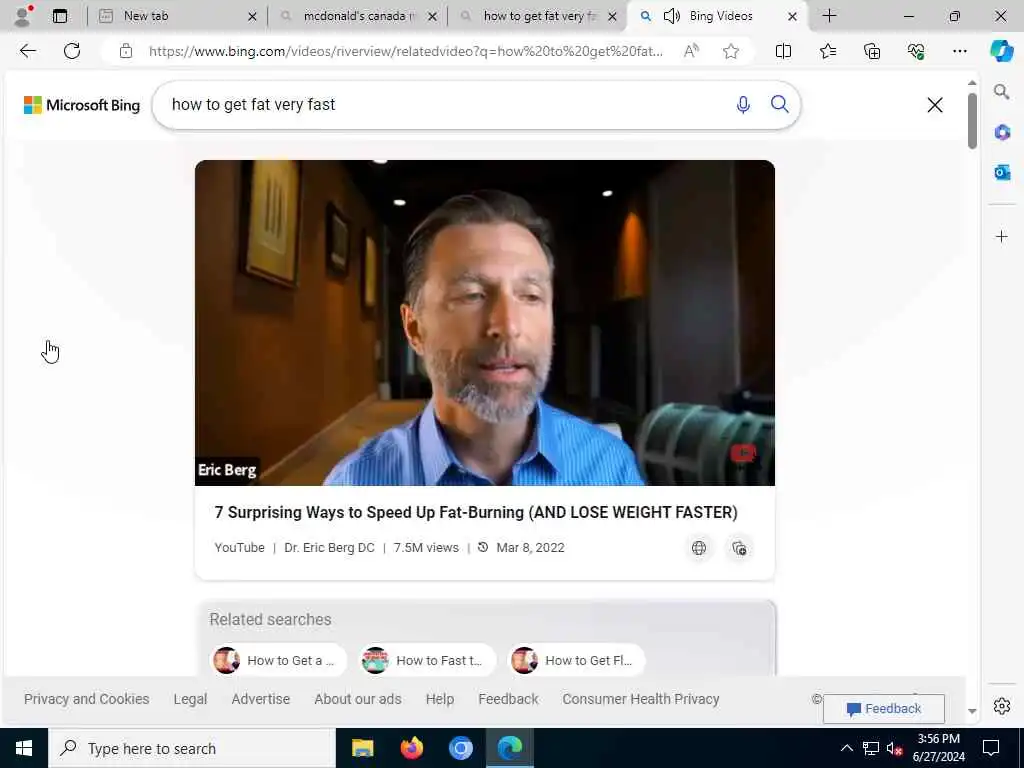The height and width of the screenshot is (768, 1024).
Task: Click Microsoft Bing logo
Action: click(x=82, y=105)
